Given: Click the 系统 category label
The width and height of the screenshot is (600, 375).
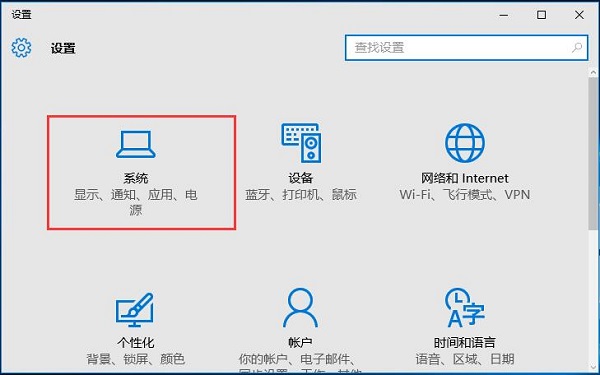Looking at the screenshot, I should [136, 178].
